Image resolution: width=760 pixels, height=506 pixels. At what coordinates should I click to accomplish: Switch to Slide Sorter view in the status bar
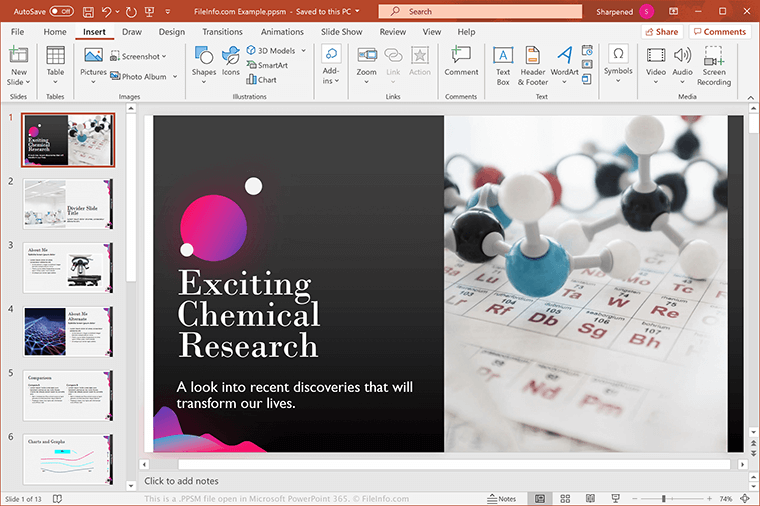[x=565, y=498]
